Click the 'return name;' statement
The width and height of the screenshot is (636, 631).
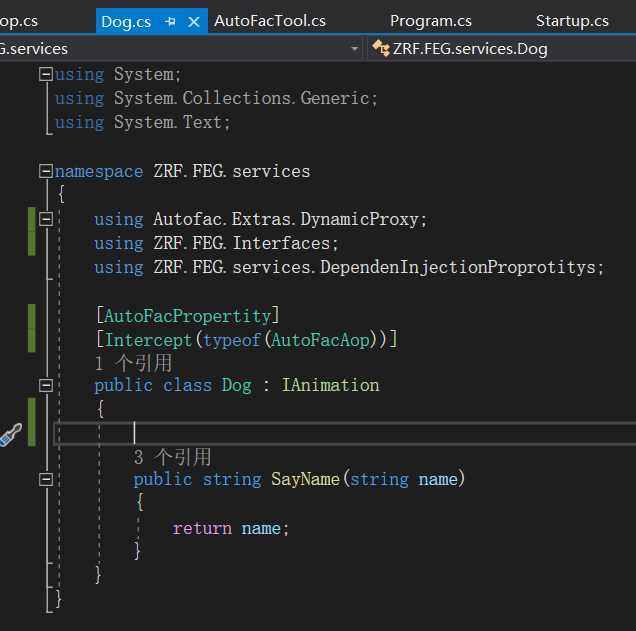pyautogui.click(x=230, y=528)
